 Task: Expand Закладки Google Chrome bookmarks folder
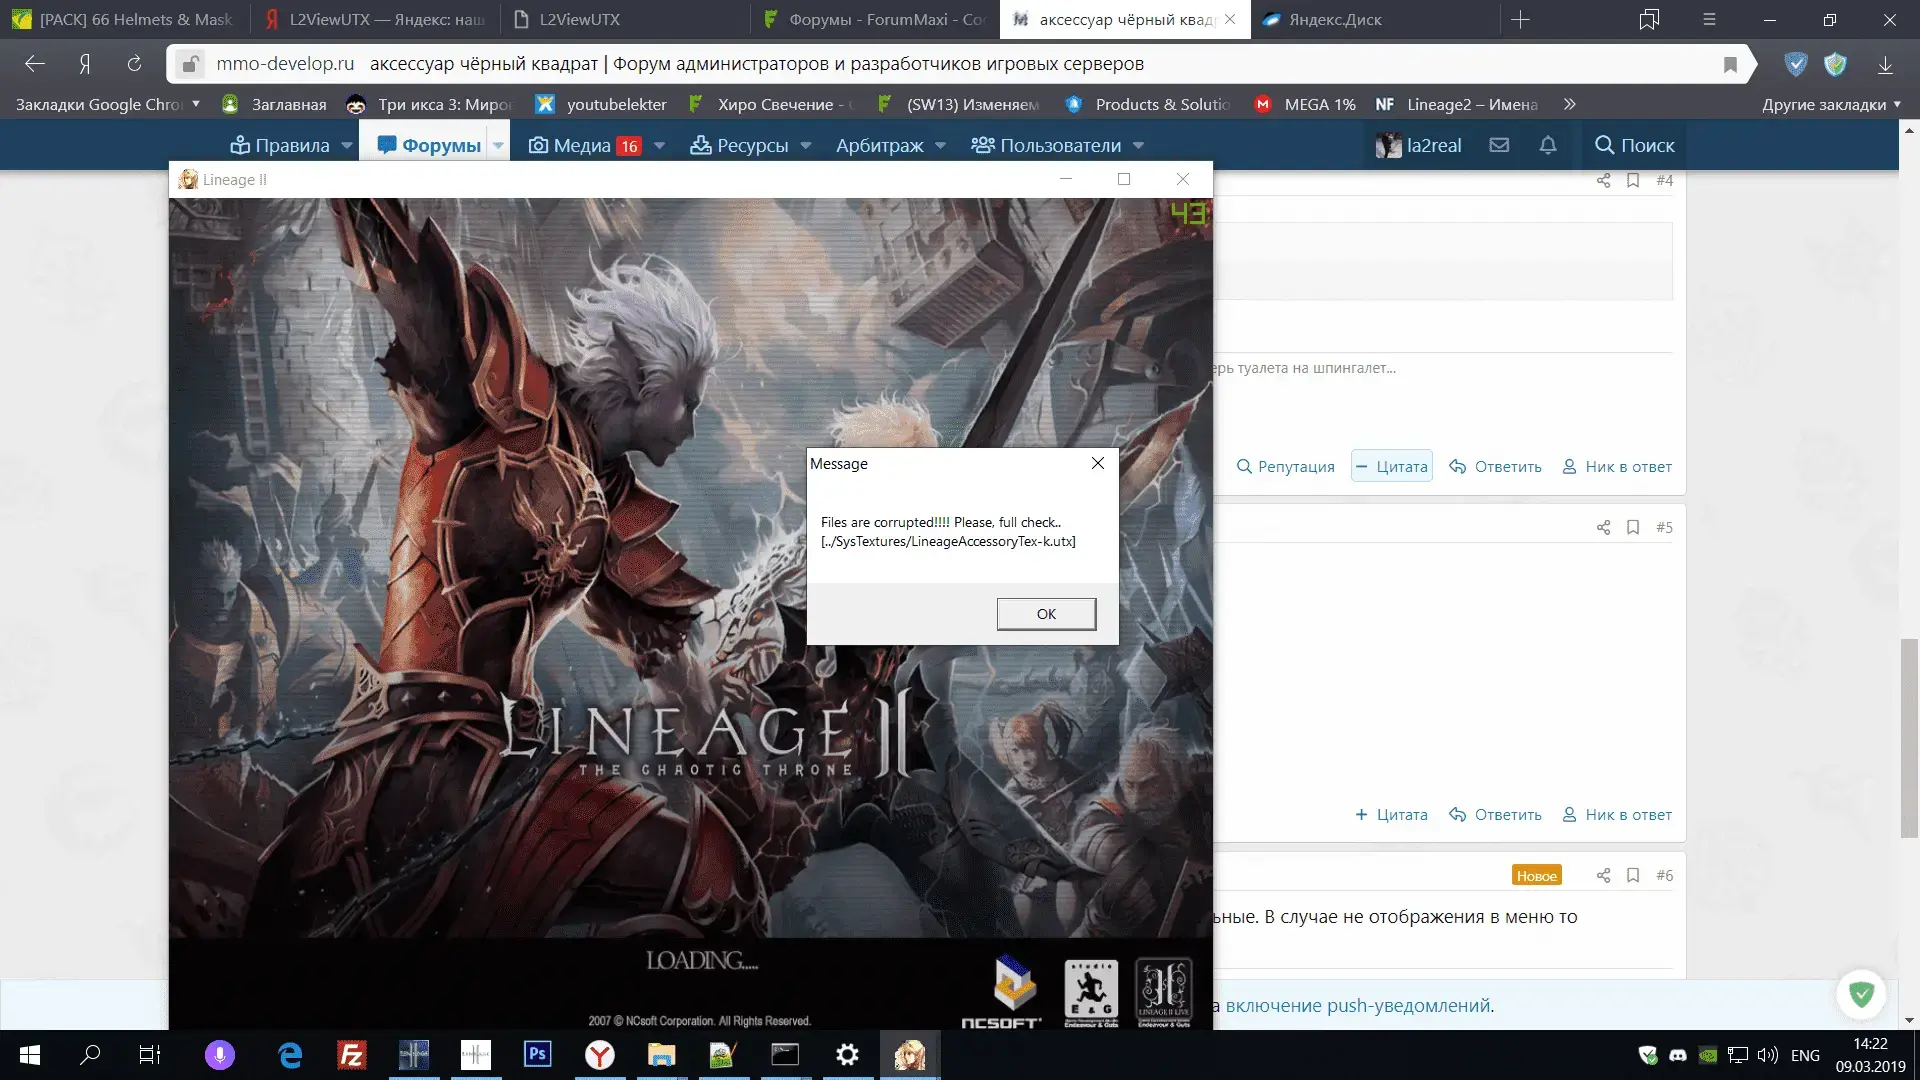(107, 104)
